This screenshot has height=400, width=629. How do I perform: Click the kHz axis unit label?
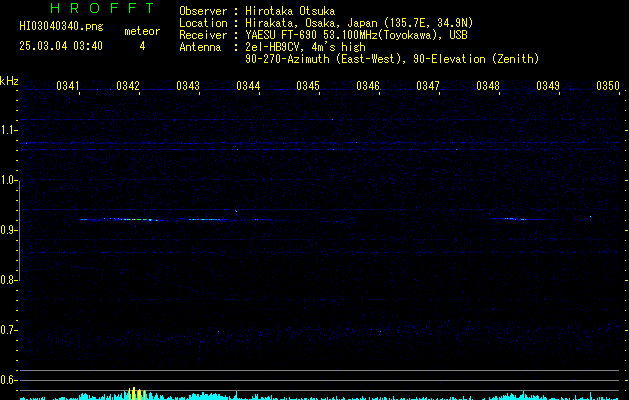pyautogui.click(x=9, y=81)
